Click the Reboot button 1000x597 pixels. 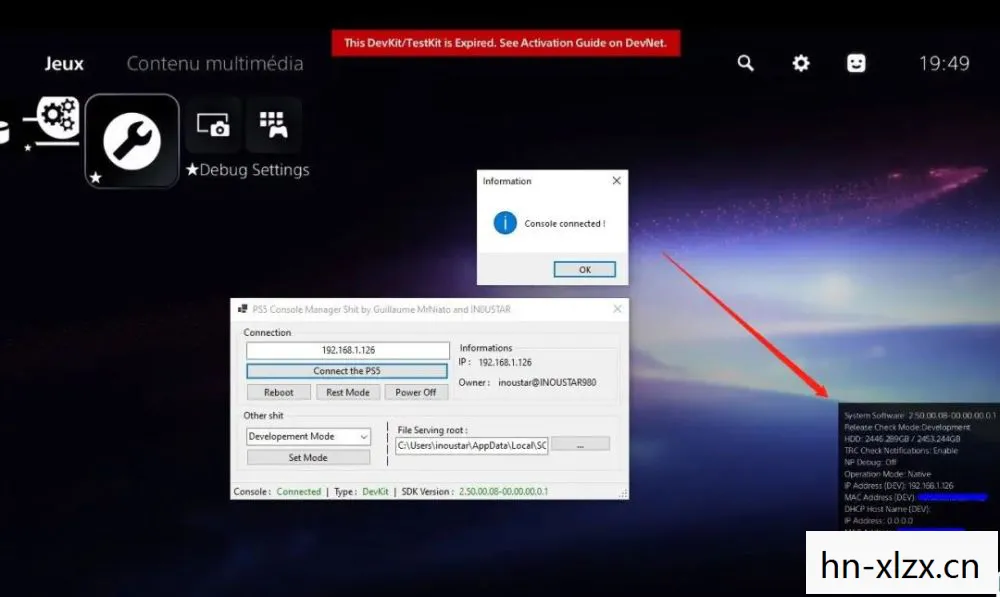(279, 392)
